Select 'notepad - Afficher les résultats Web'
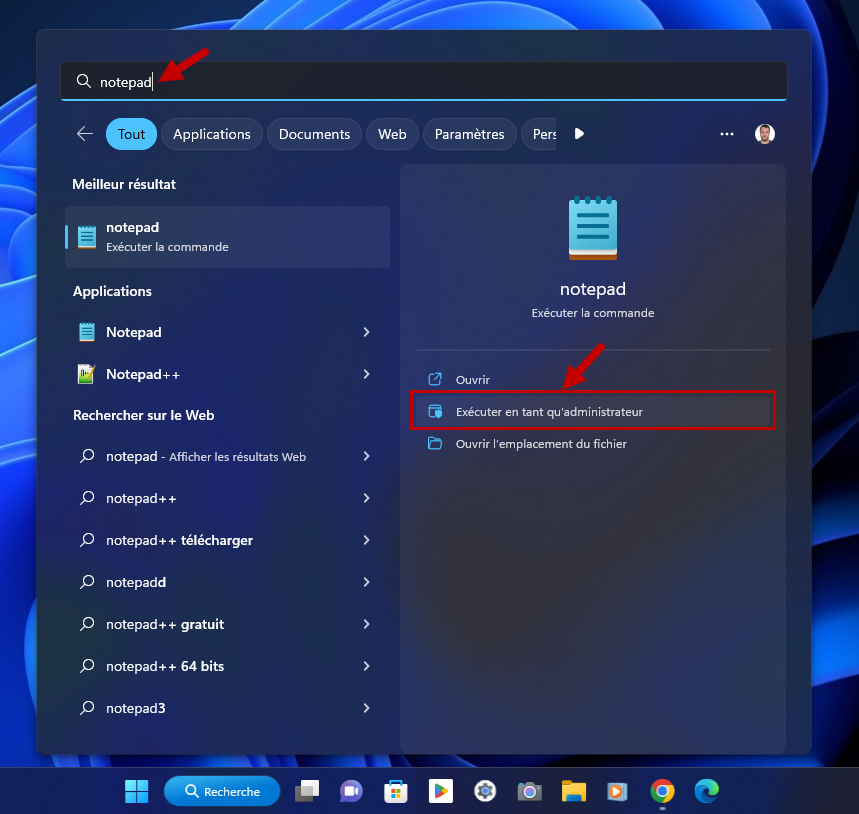The image size is (859, 814). [206, 456]
